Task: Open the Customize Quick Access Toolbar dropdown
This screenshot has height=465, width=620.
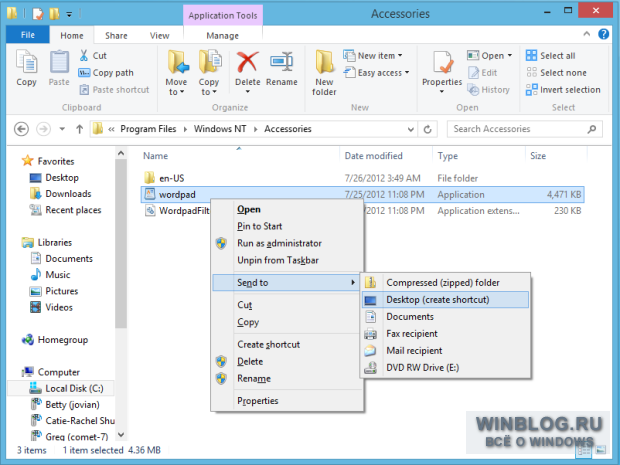Action: (69, 15)
